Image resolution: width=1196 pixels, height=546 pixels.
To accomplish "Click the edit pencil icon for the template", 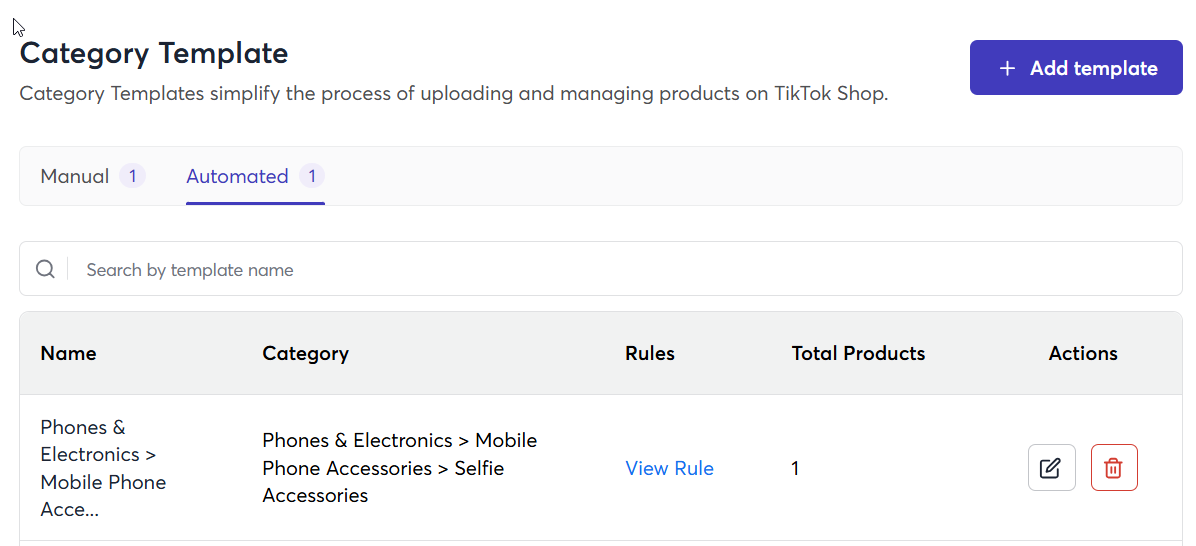I will (x=1052, y=467).
